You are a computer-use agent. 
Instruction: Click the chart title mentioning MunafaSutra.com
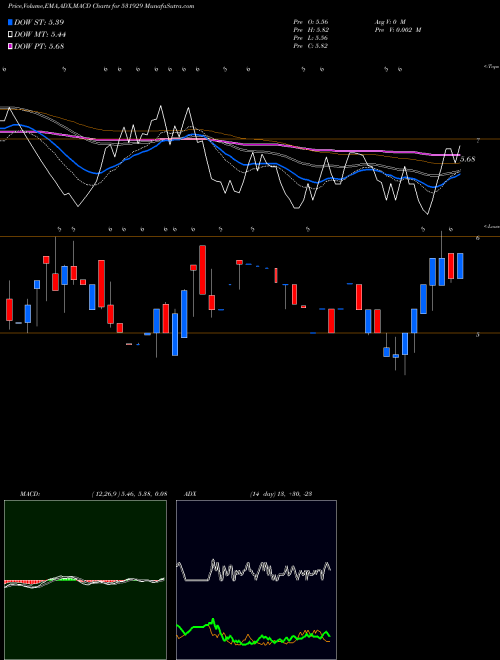101,7
